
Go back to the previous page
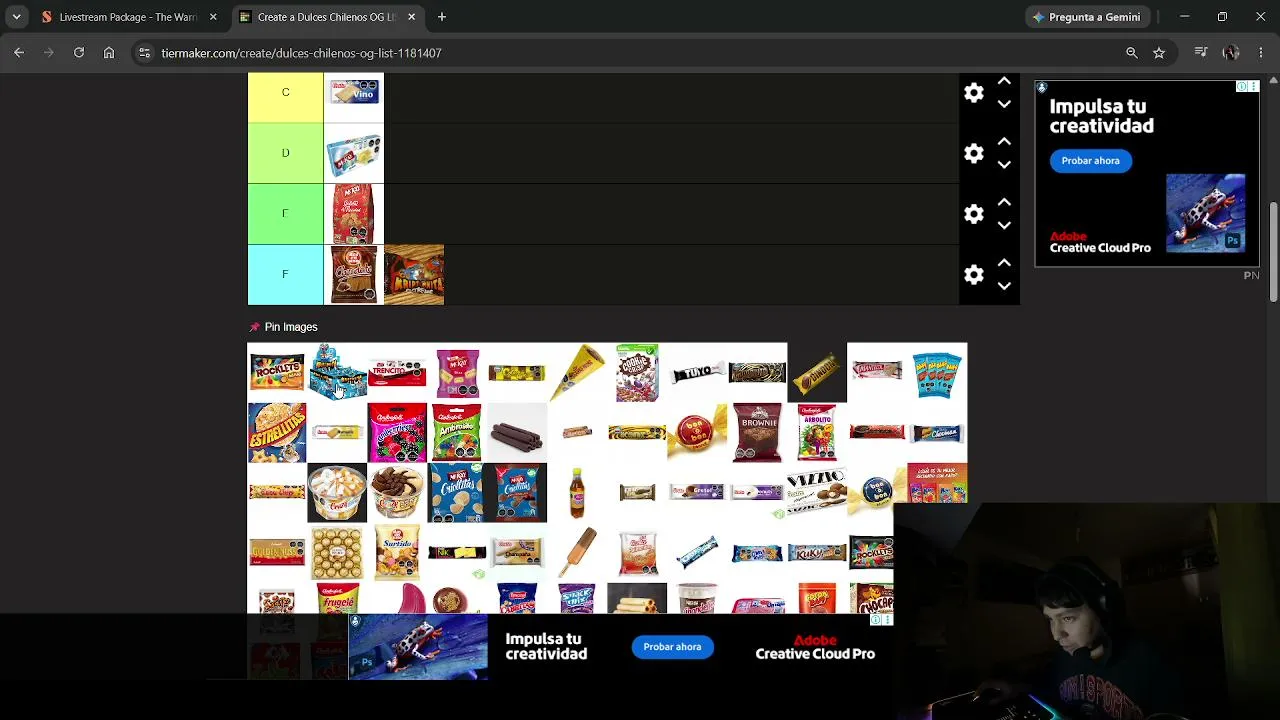[x=19, y=53]
